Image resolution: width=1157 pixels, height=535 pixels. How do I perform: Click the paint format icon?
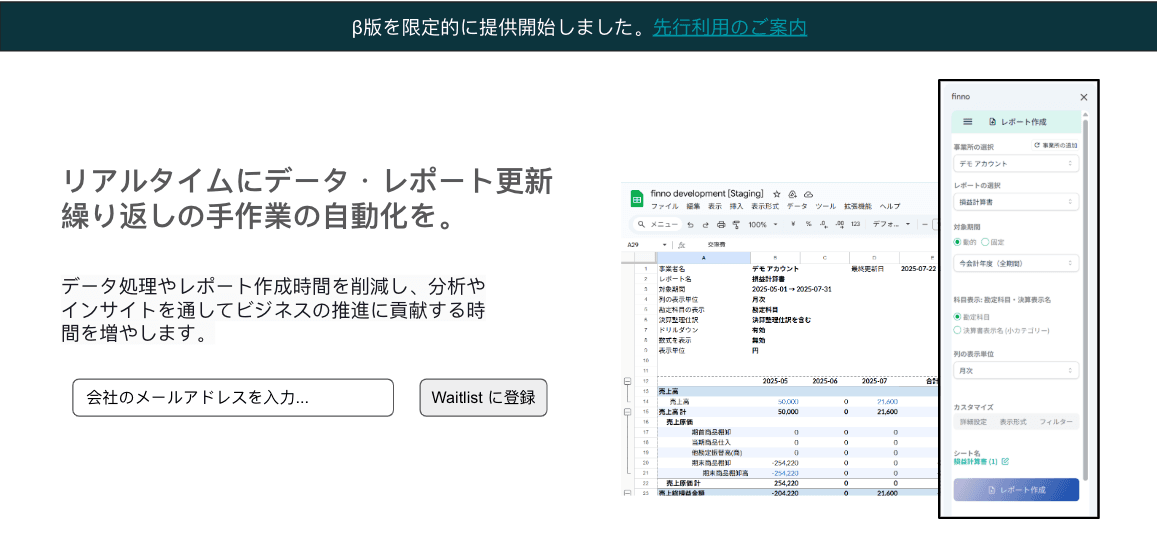tap(735, 225)
